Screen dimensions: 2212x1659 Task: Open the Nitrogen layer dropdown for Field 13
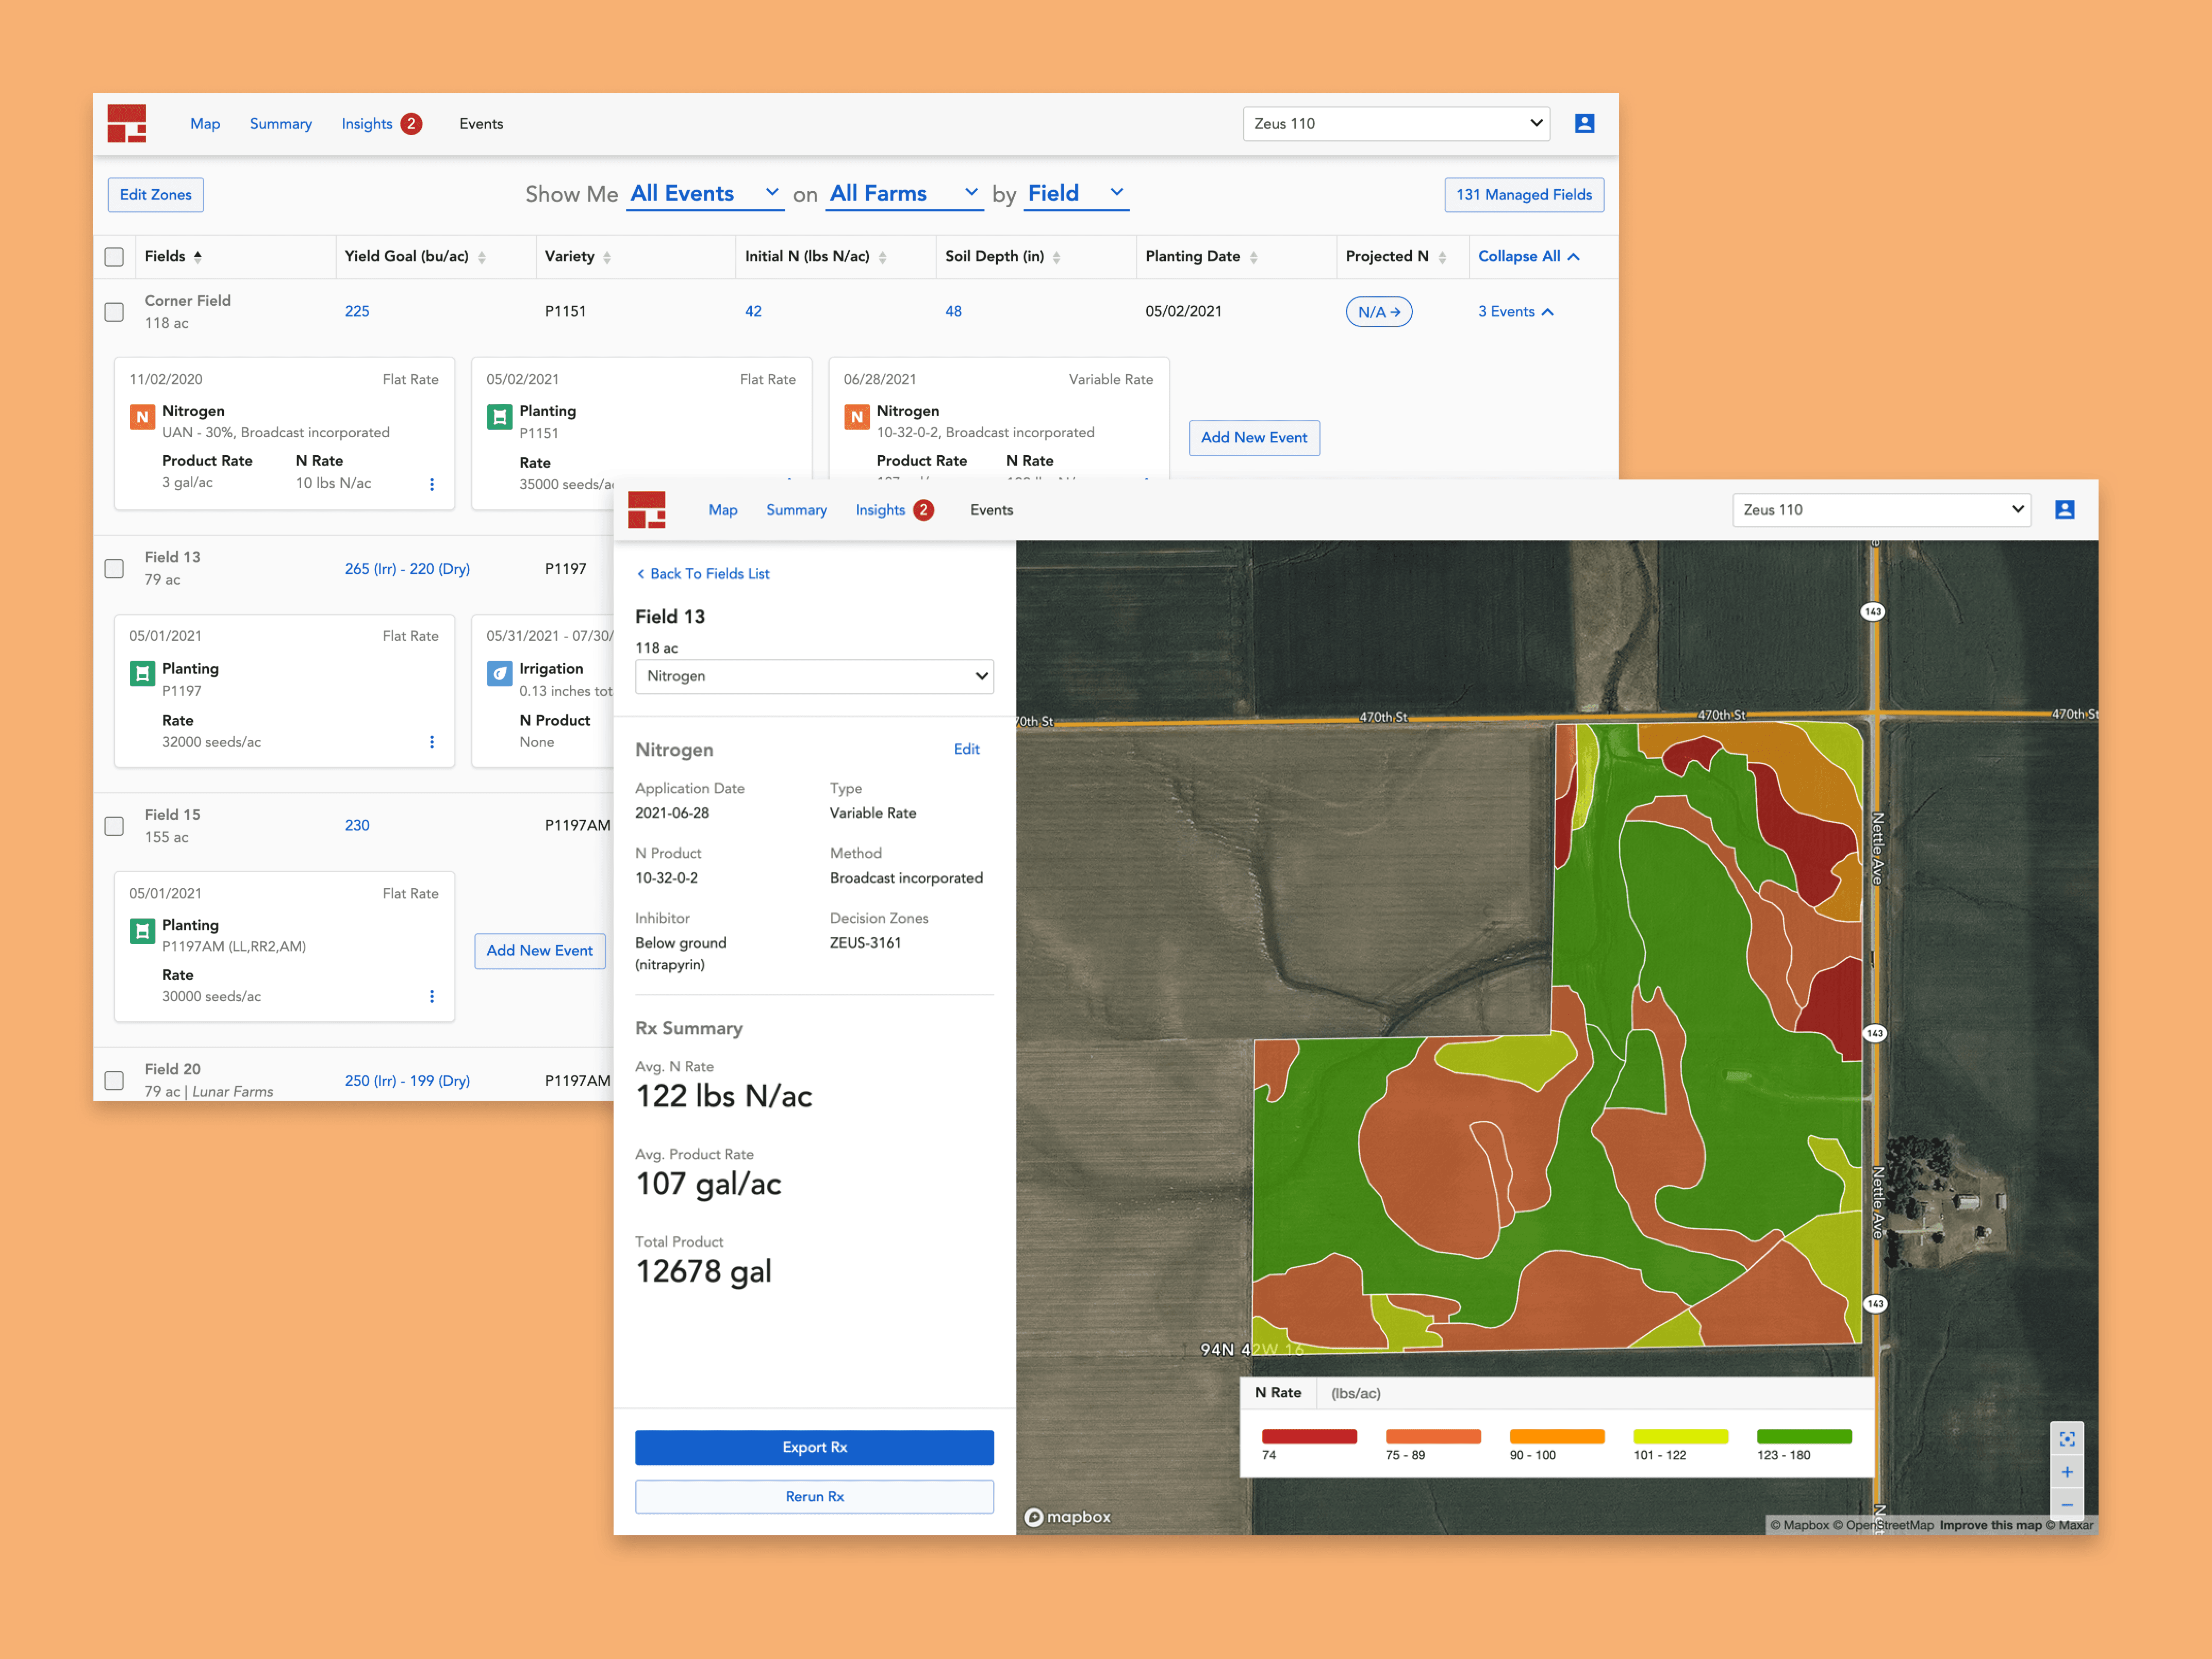click(x=814, y=676)
